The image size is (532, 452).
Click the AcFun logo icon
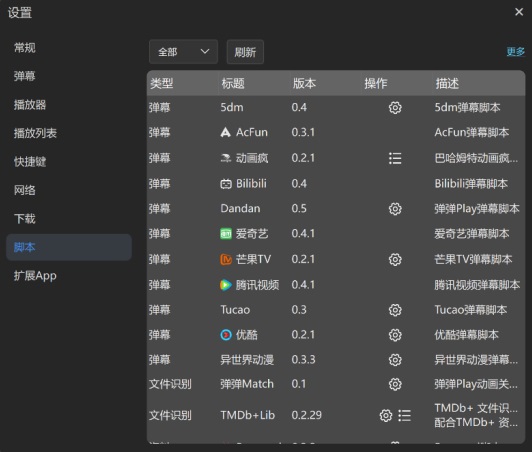(x=226, y=132)
